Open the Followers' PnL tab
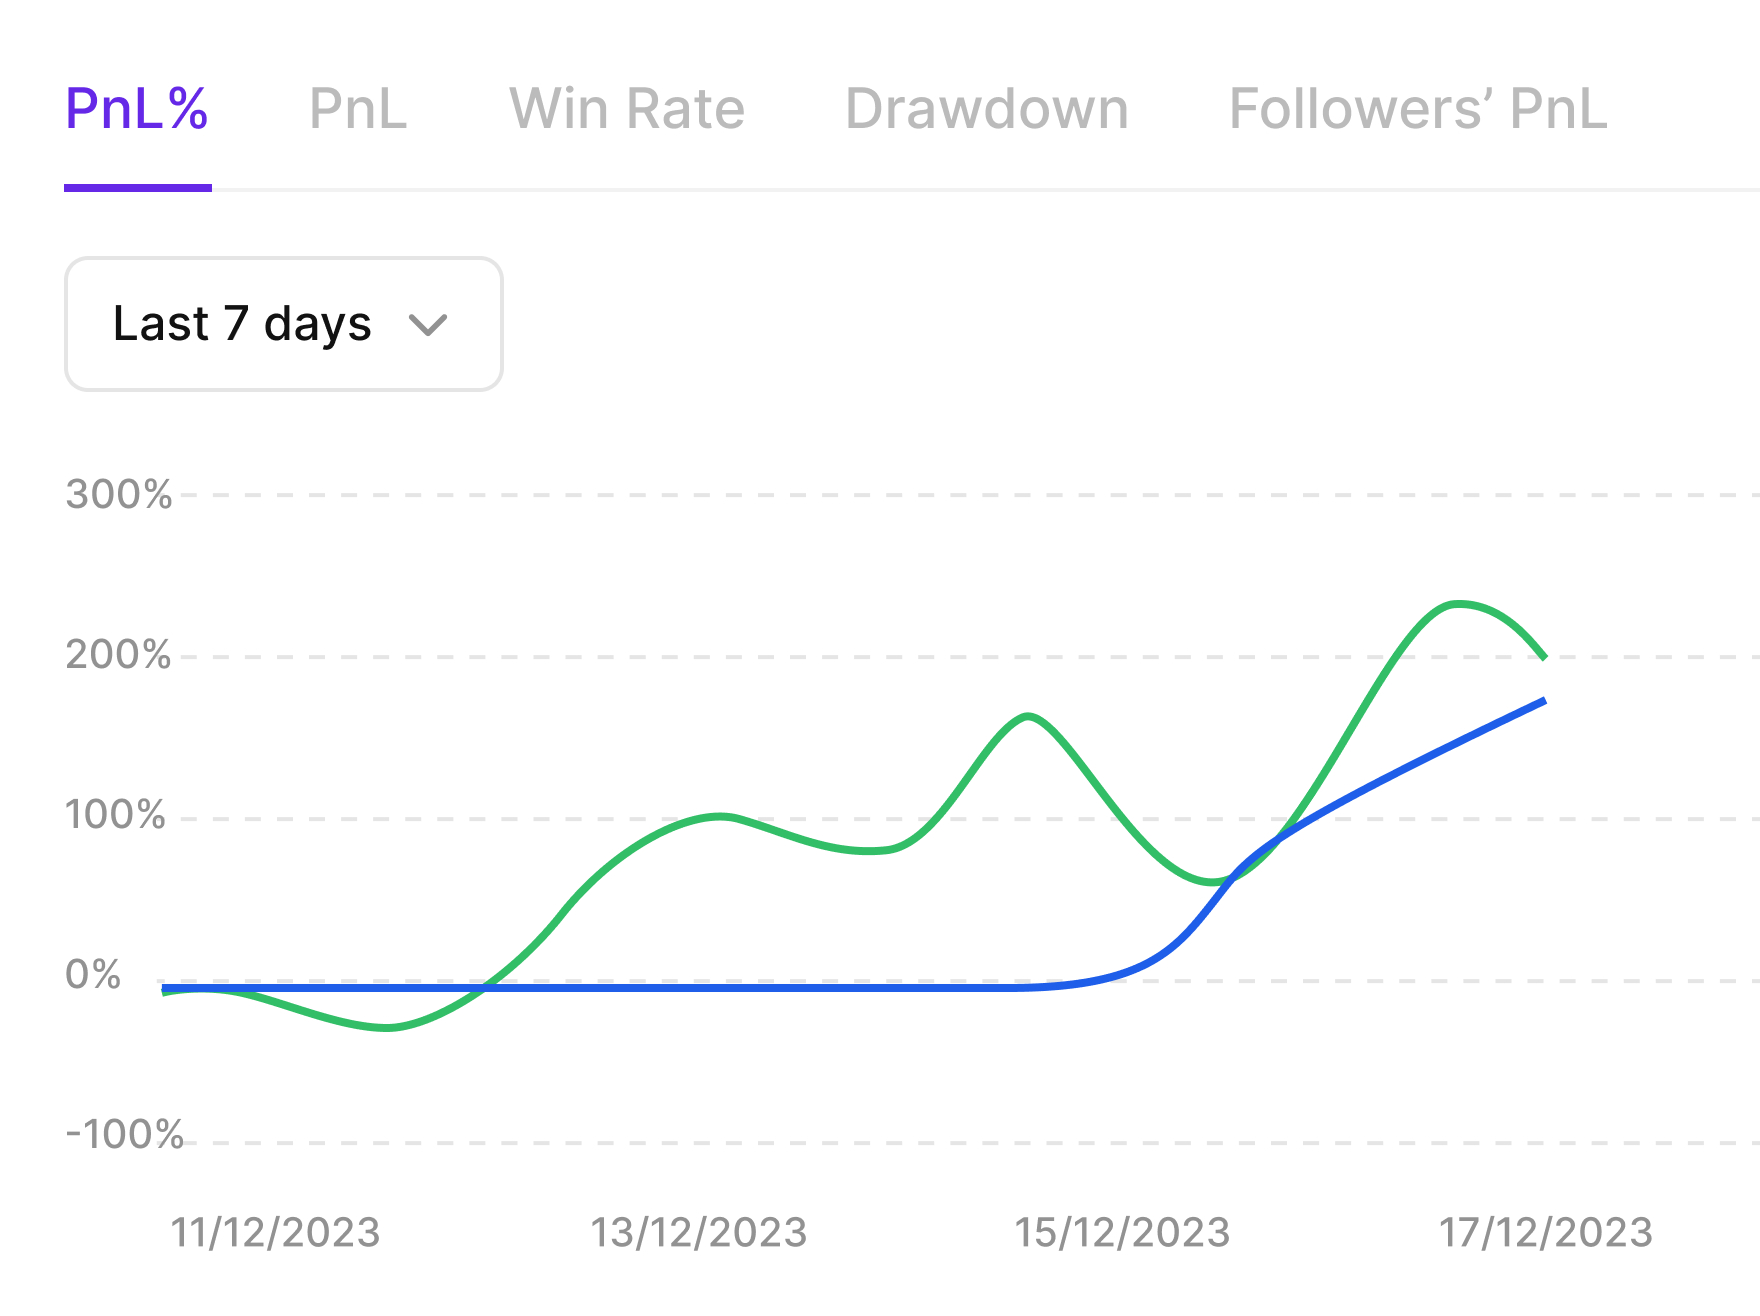The height and width of the screenshot is (1316, 1760). (x=1417, y=109)
